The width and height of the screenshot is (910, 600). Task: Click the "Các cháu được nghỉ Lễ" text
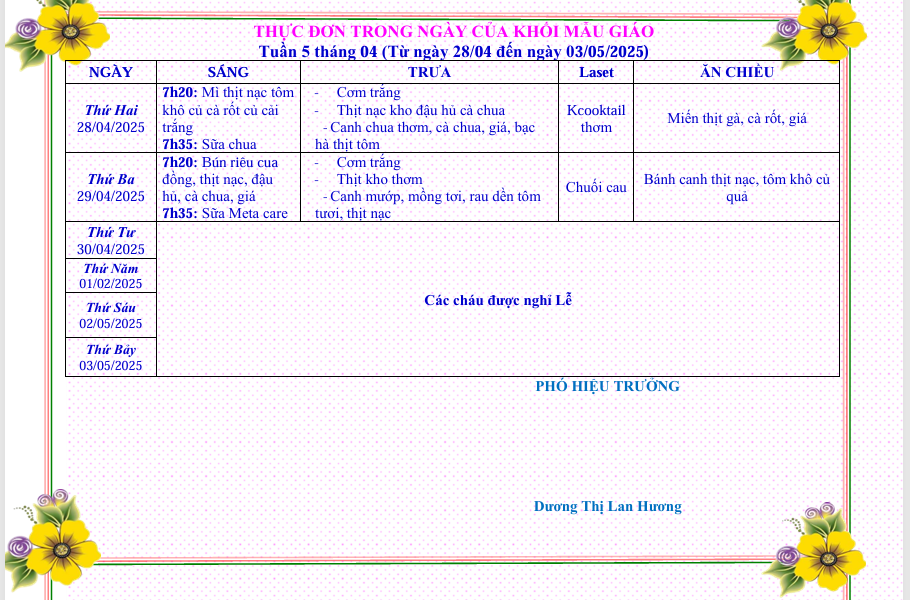pos(498,300)
